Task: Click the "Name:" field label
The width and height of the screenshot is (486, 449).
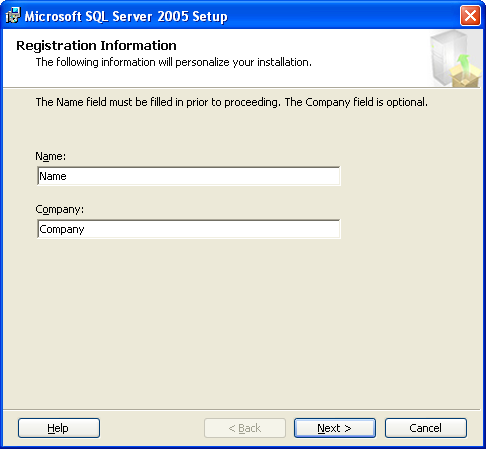Action: (x=51, y=156)
